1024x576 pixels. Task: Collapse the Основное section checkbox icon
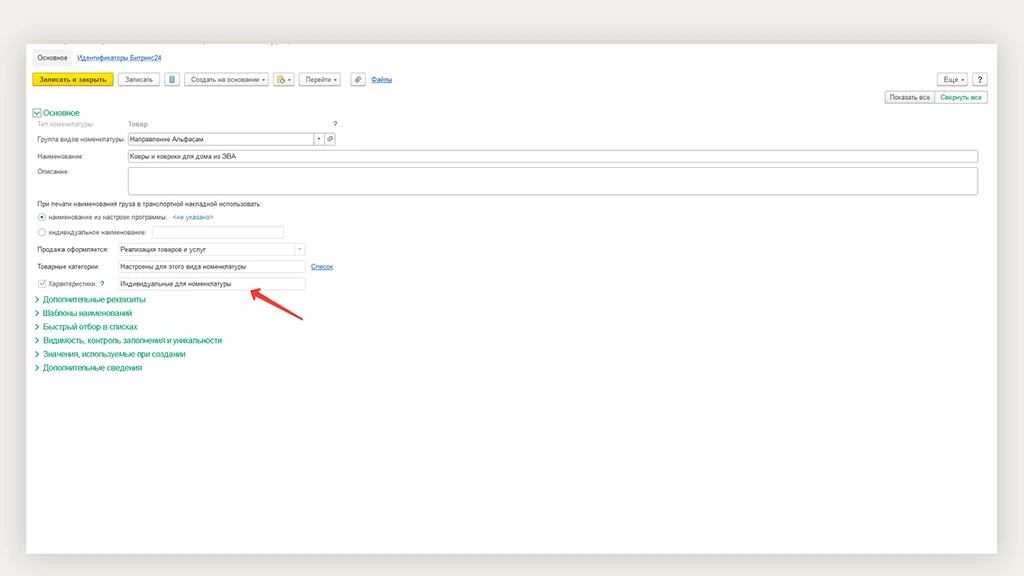pos(37,113)
